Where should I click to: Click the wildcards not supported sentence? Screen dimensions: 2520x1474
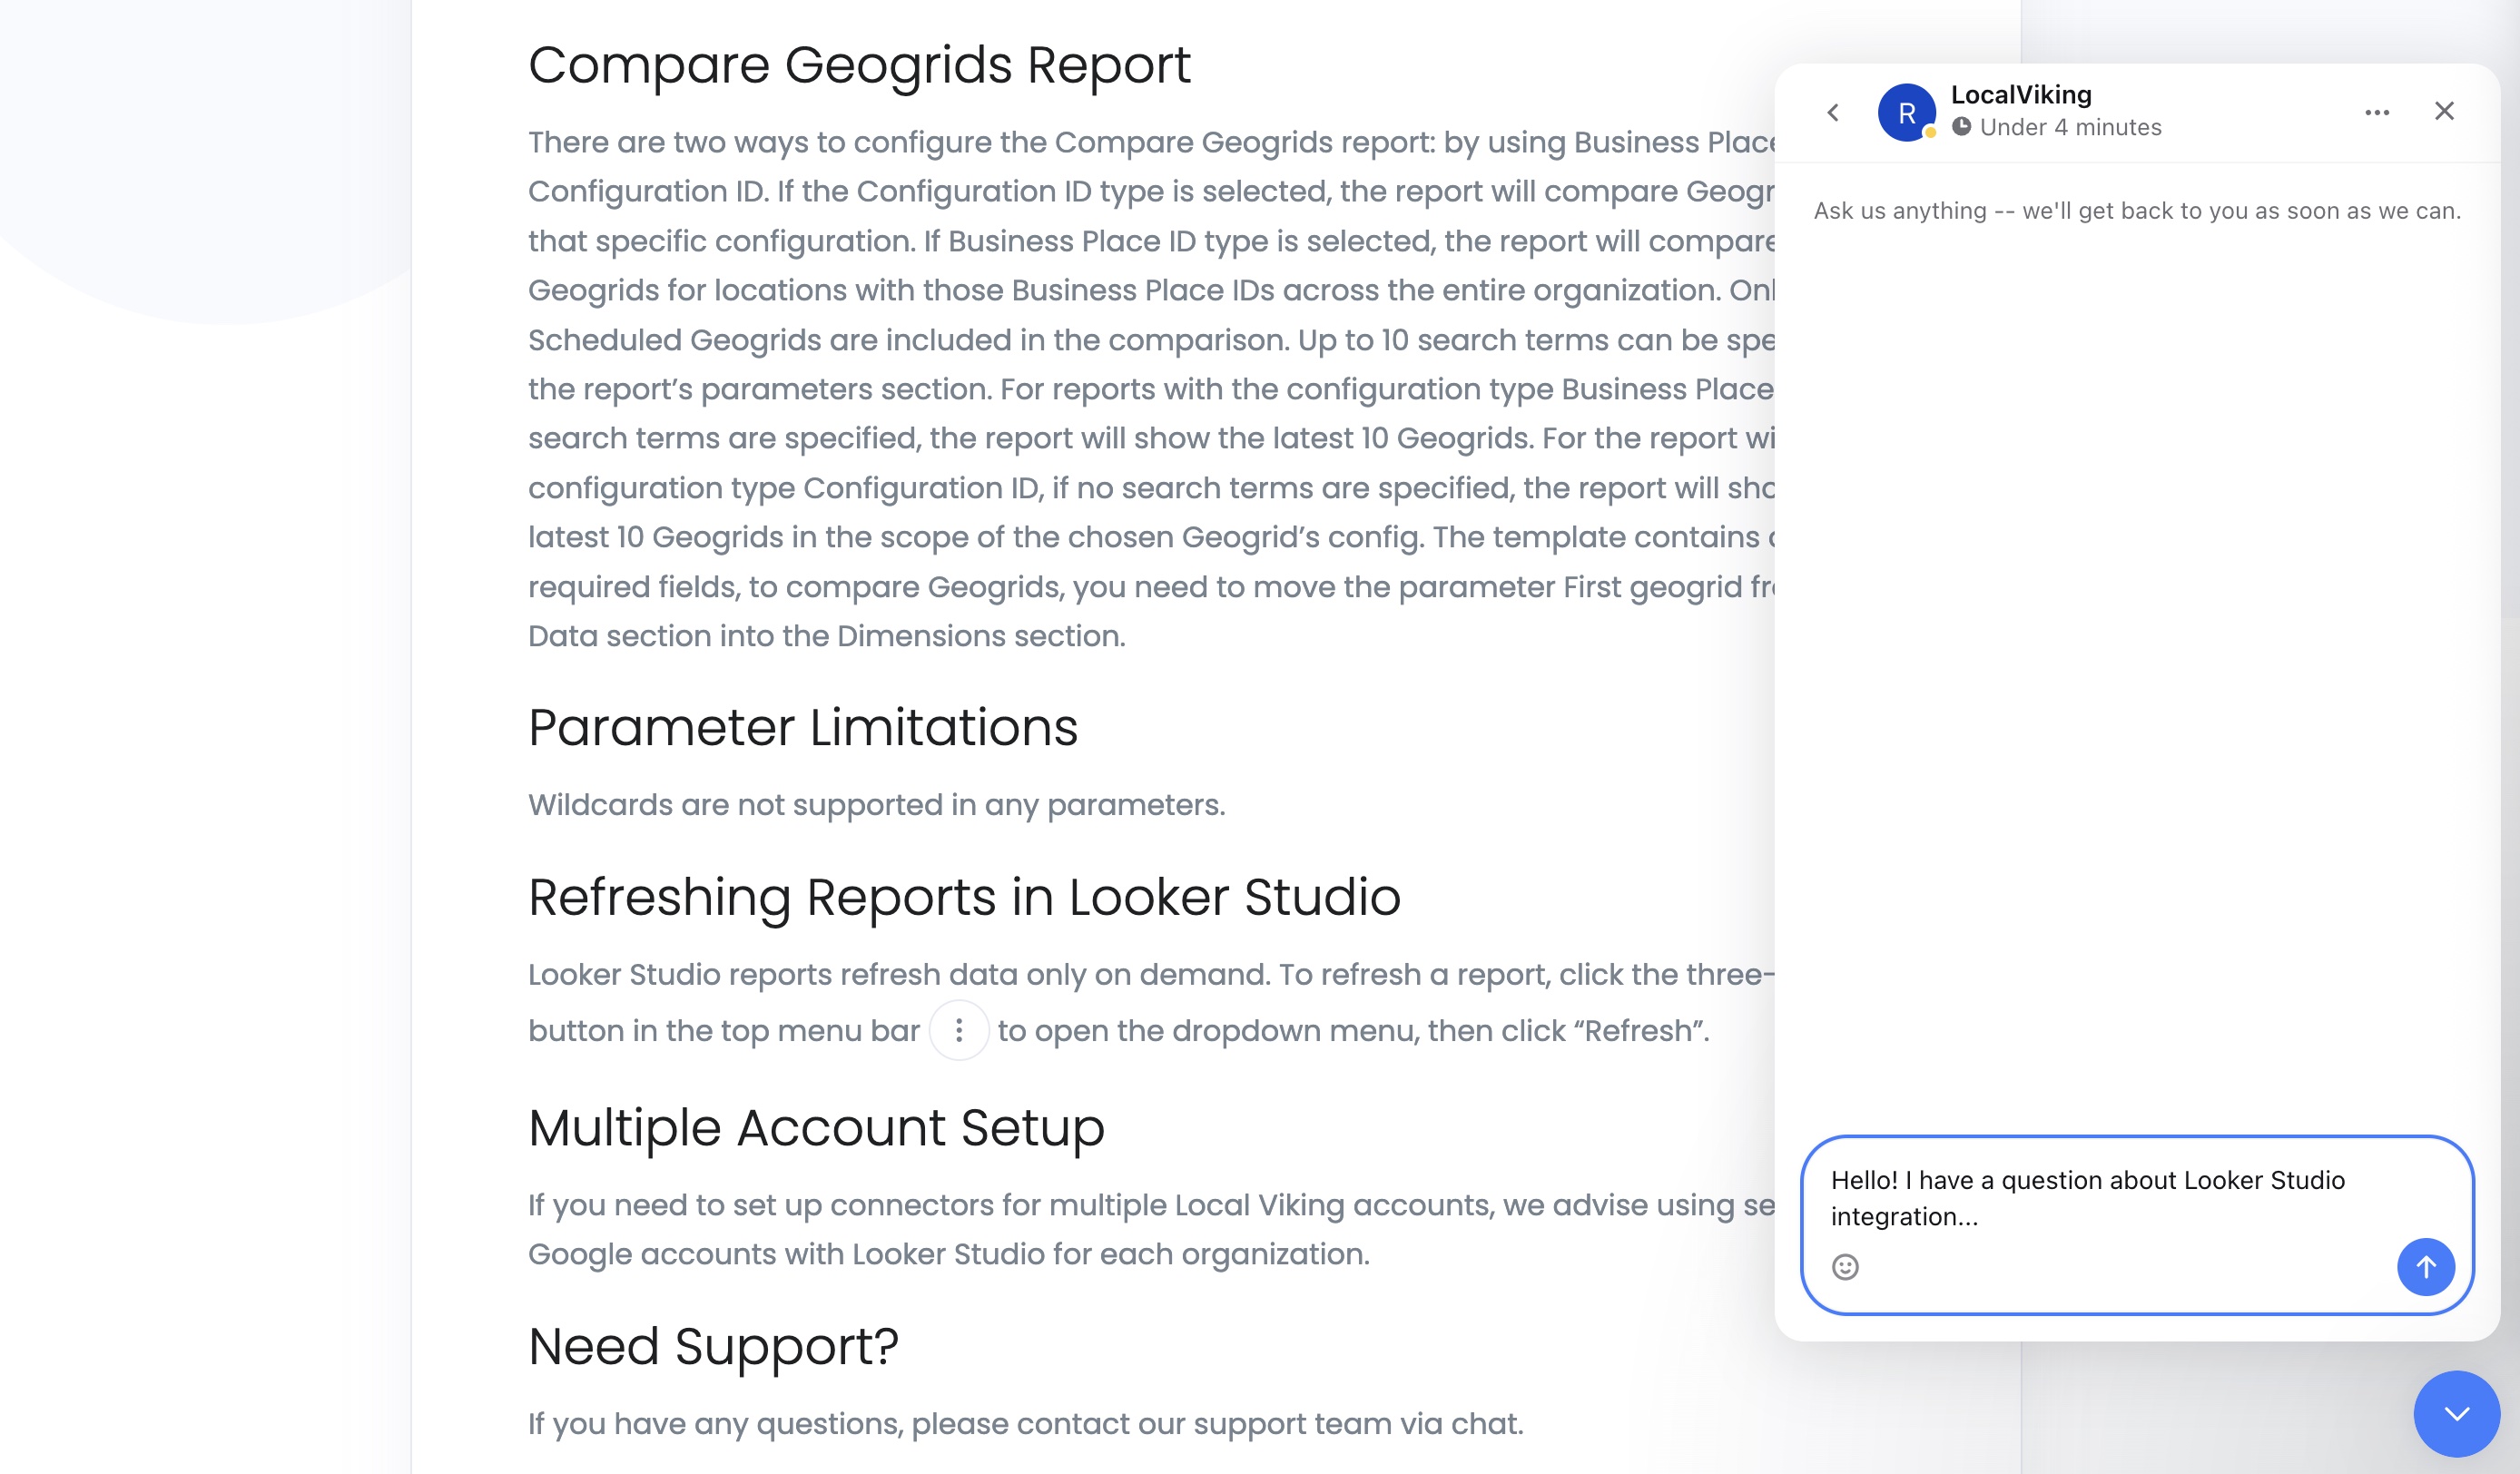pos(876,805)
